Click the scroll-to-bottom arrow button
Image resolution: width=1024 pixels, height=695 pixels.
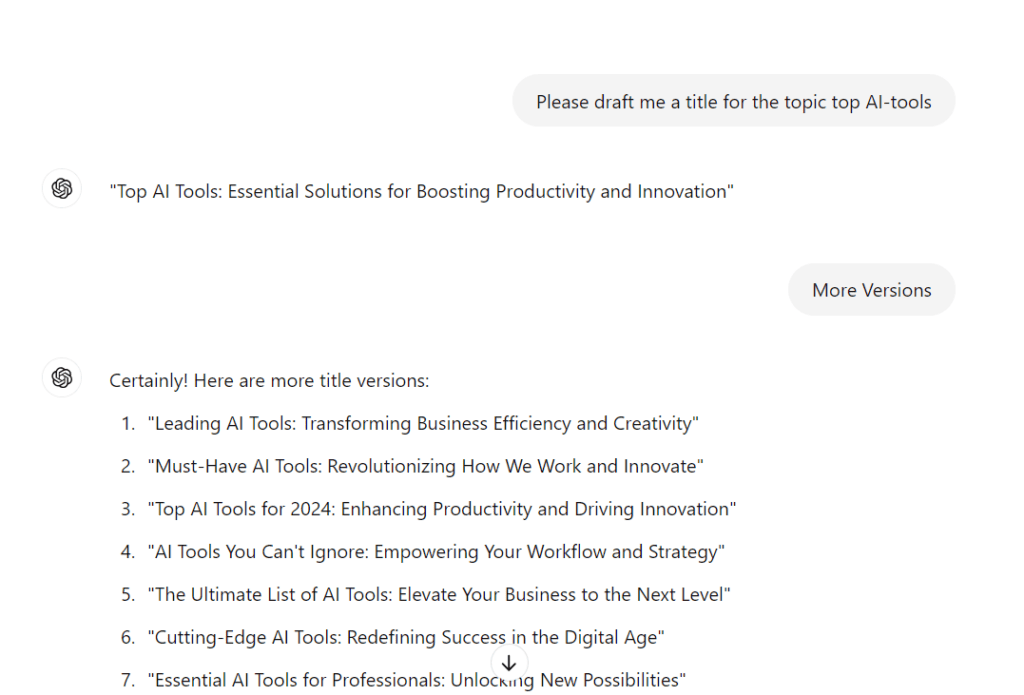point(509,664)
